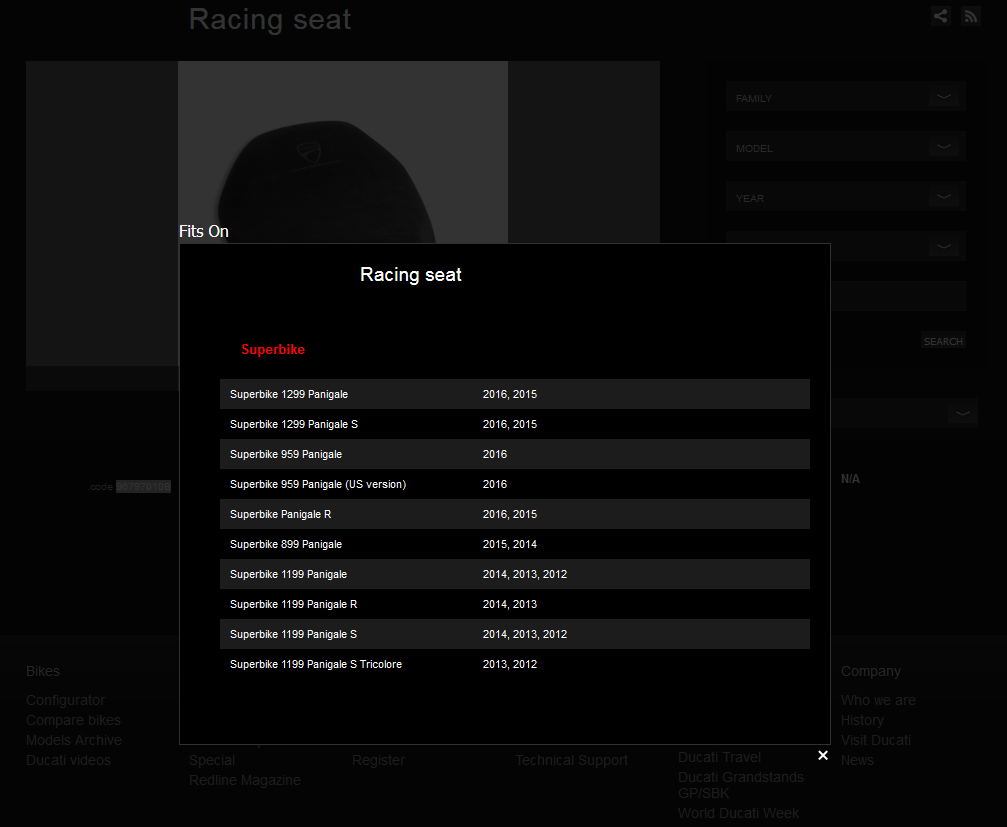Click the share icon near the page title
Screen dimensions: 1007x827
click(940, 16)
